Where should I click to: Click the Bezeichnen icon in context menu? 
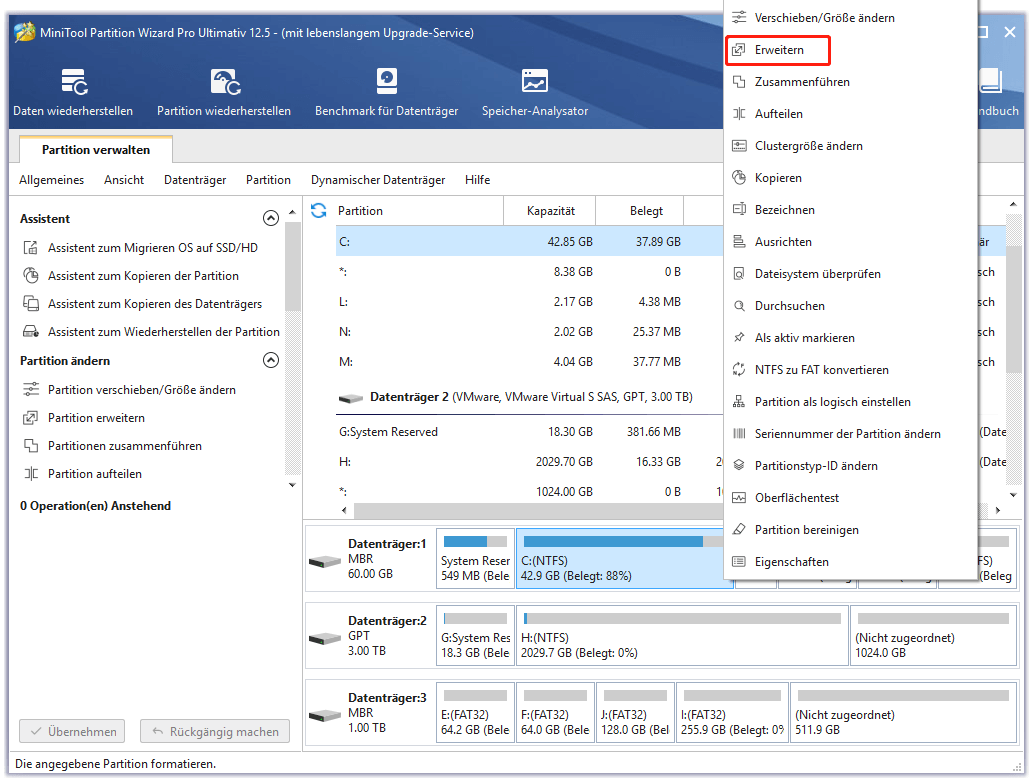739,210
